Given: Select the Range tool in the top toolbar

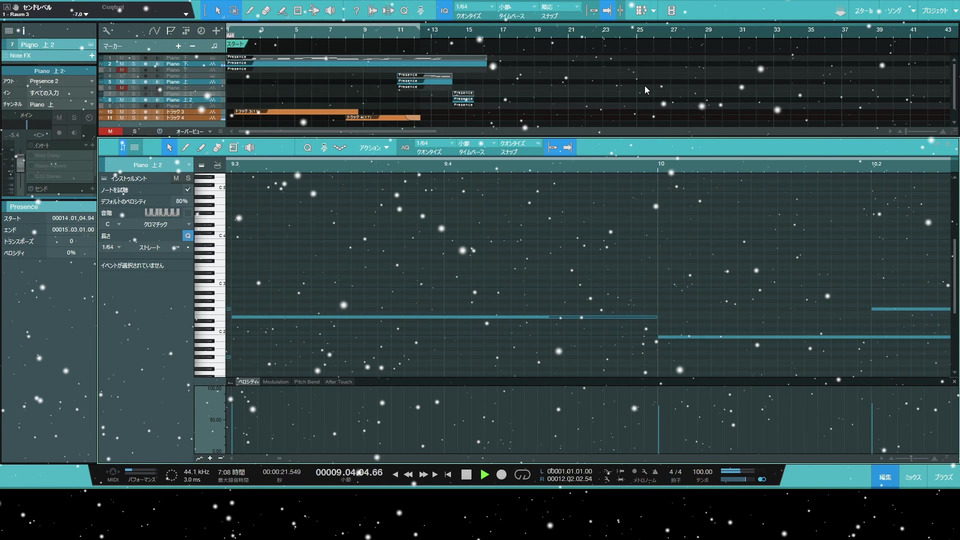Looking at the screenshot, I should 234,10.
